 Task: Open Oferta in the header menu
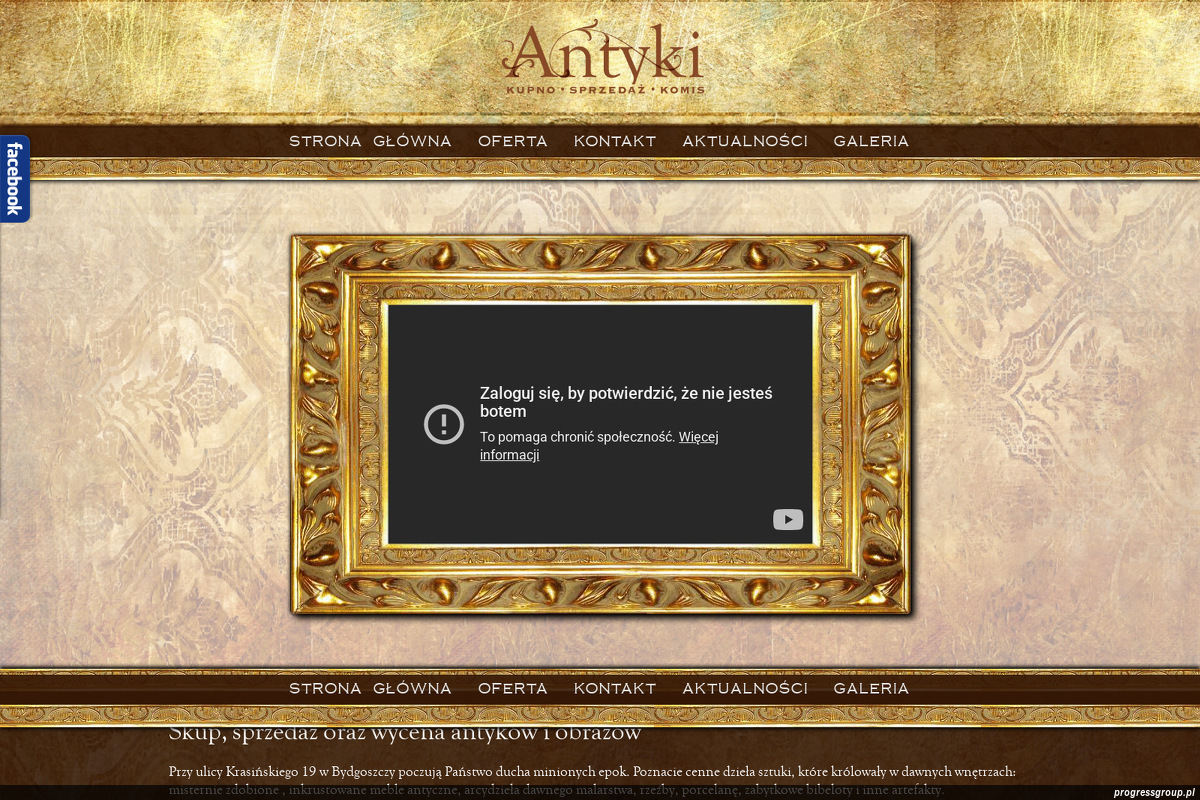pyautogui.click(x=512, y=141)
